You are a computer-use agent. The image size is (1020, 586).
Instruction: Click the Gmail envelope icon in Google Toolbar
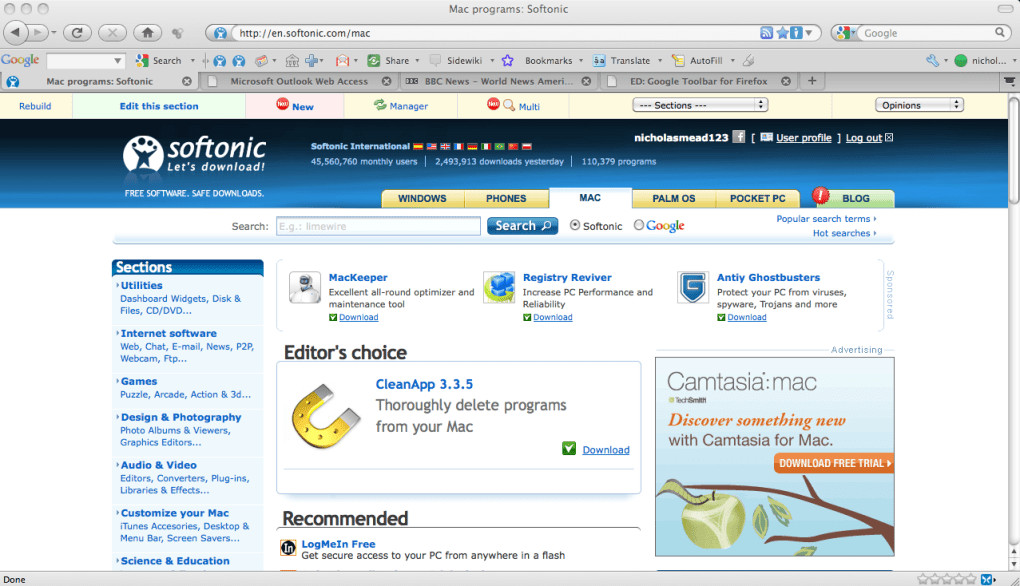click(342, 60)
